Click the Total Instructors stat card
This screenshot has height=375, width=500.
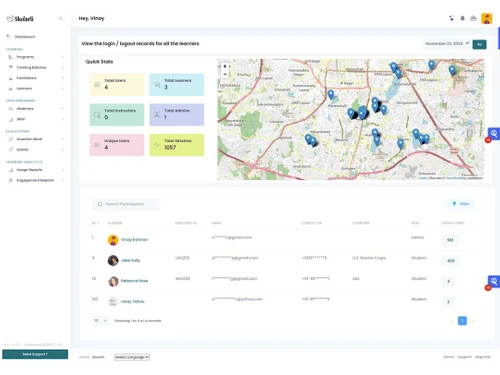[117, 115]
